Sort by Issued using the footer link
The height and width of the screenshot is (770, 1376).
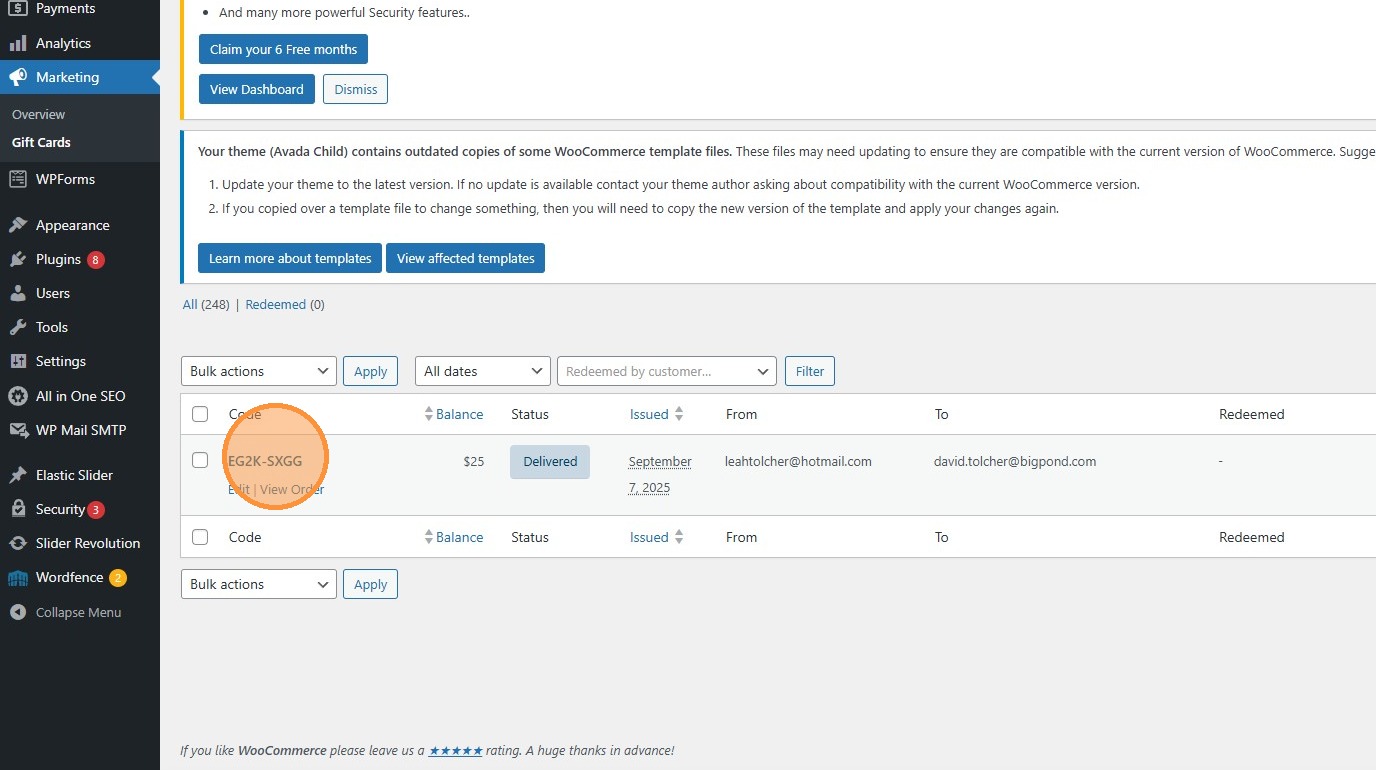tap(649, 537)
